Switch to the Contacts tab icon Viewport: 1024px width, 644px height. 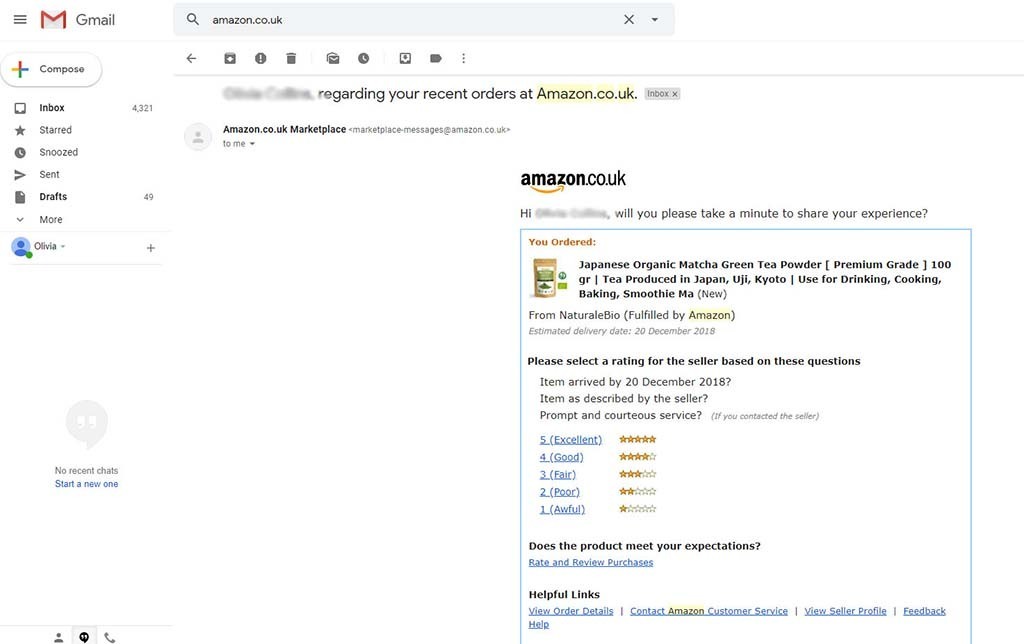[x=58, y=637]
